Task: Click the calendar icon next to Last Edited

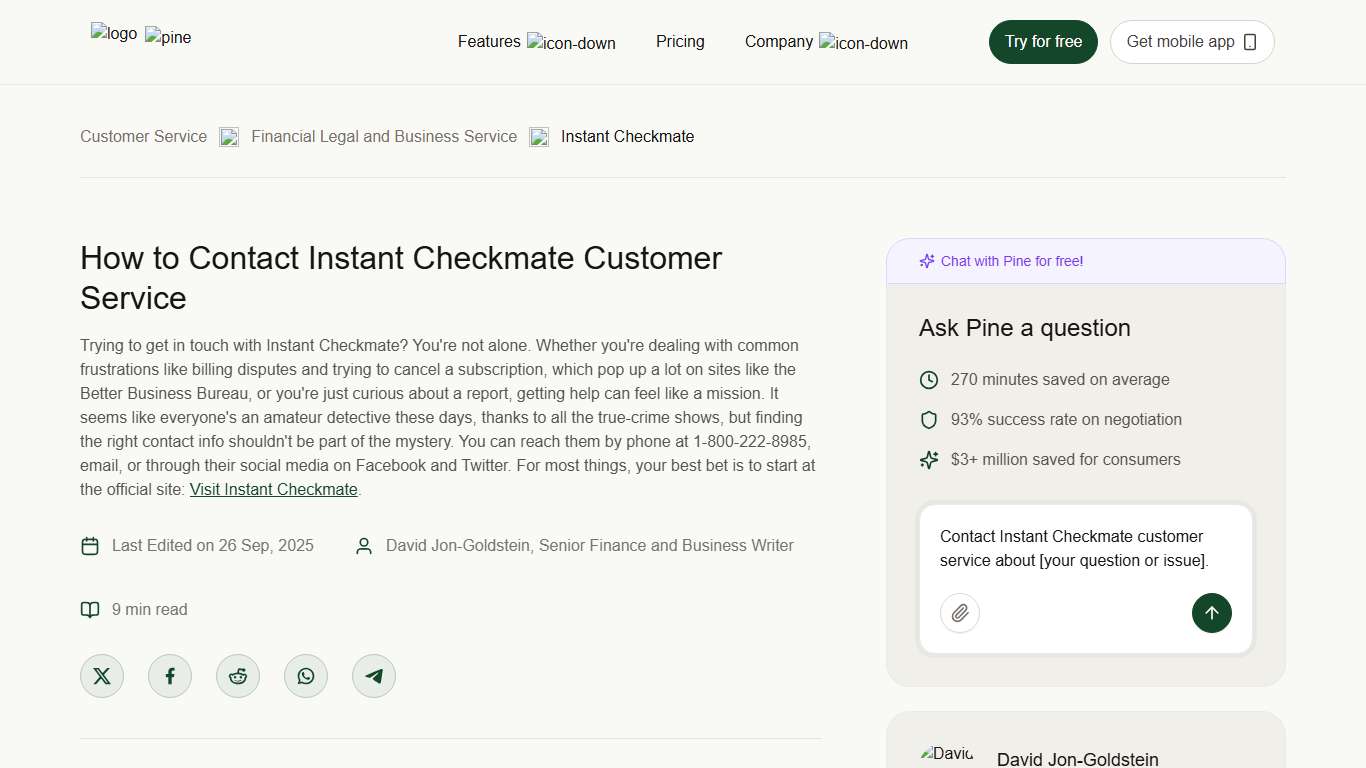Action: [x=90, y=545]
